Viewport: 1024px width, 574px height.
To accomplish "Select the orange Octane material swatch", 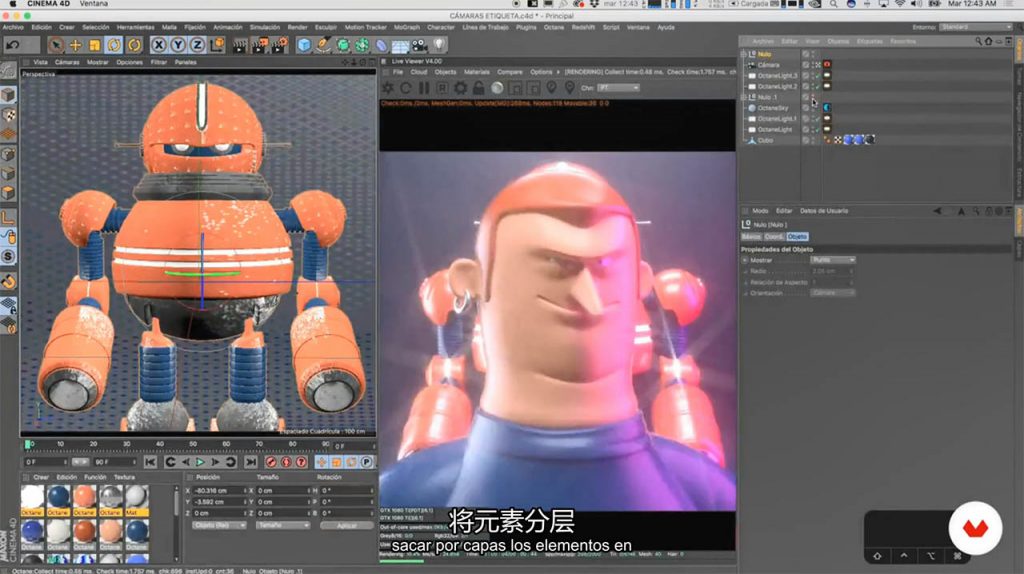I will click(84, 500).
